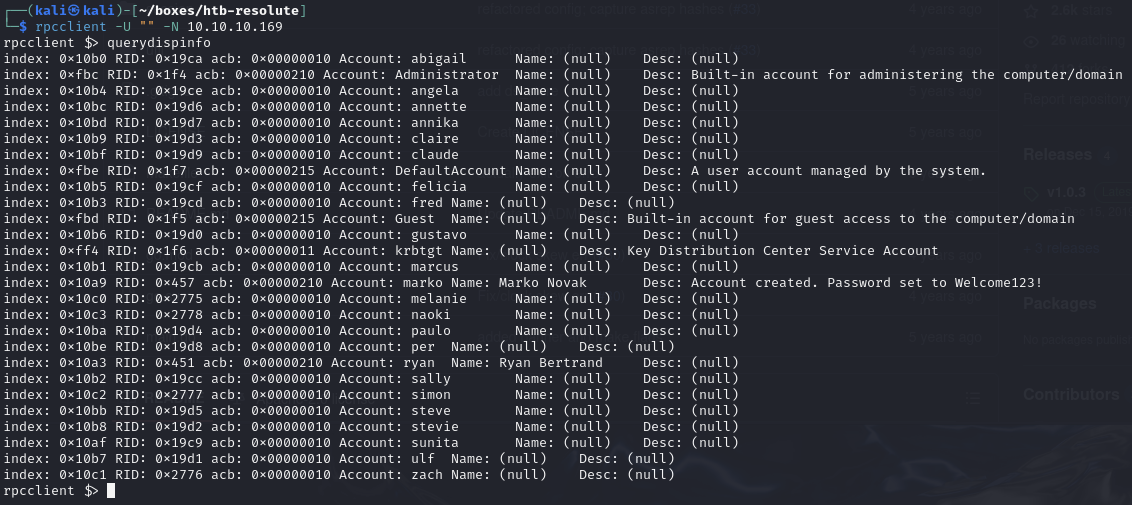Click the querydispinfo command text
1132x505 pixels.
[x=160, y=42]
